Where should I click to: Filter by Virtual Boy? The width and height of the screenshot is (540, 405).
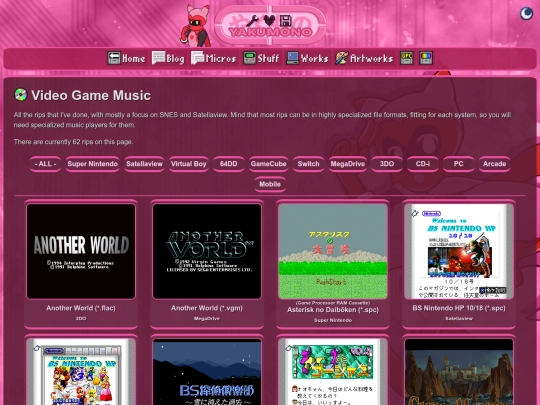click(x=189, y=164)
